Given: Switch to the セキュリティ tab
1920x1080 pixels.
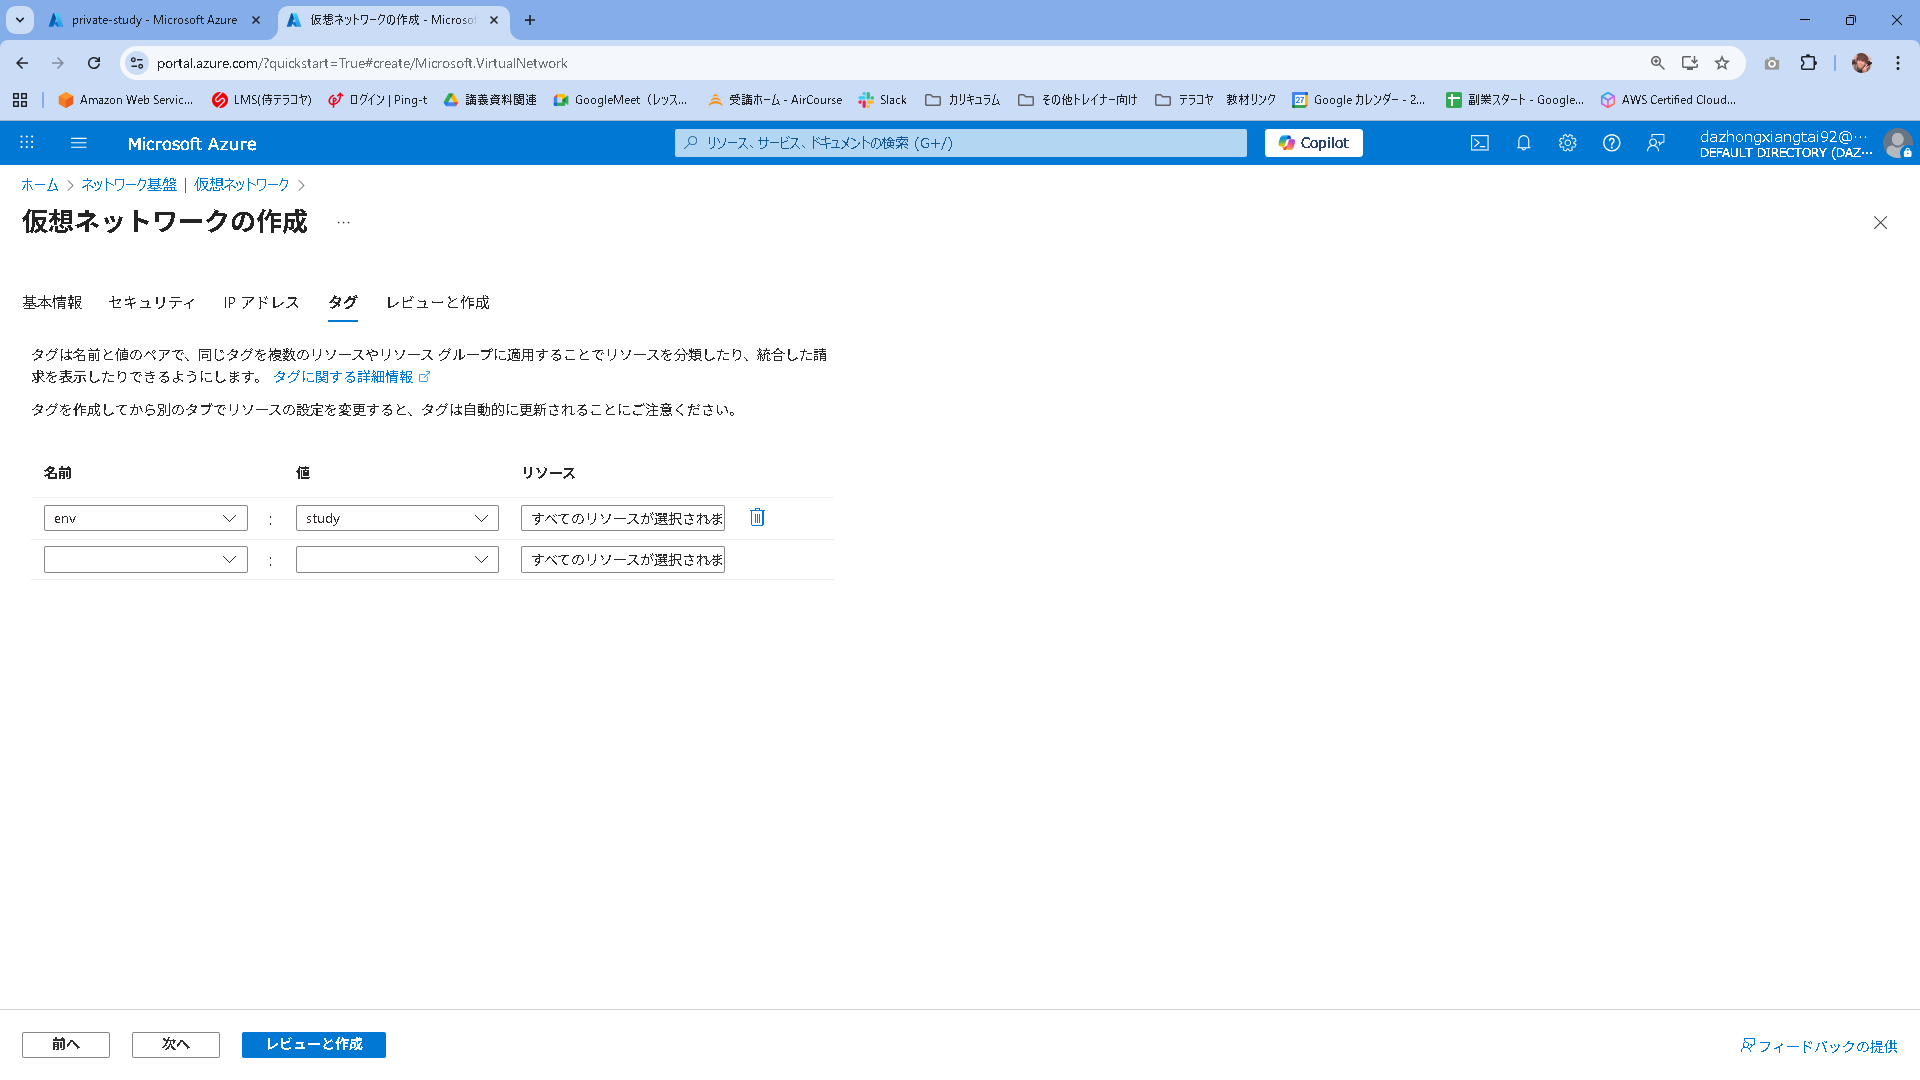Looking at the screenshot, I should pyautogui.click(x=152, y=302).
